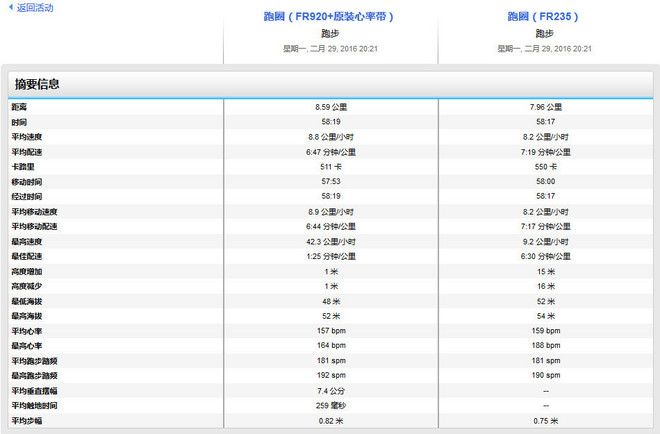Select the 平均配速 row label
The width and height of the screenshot is (660, 434).
click(27, 152)
